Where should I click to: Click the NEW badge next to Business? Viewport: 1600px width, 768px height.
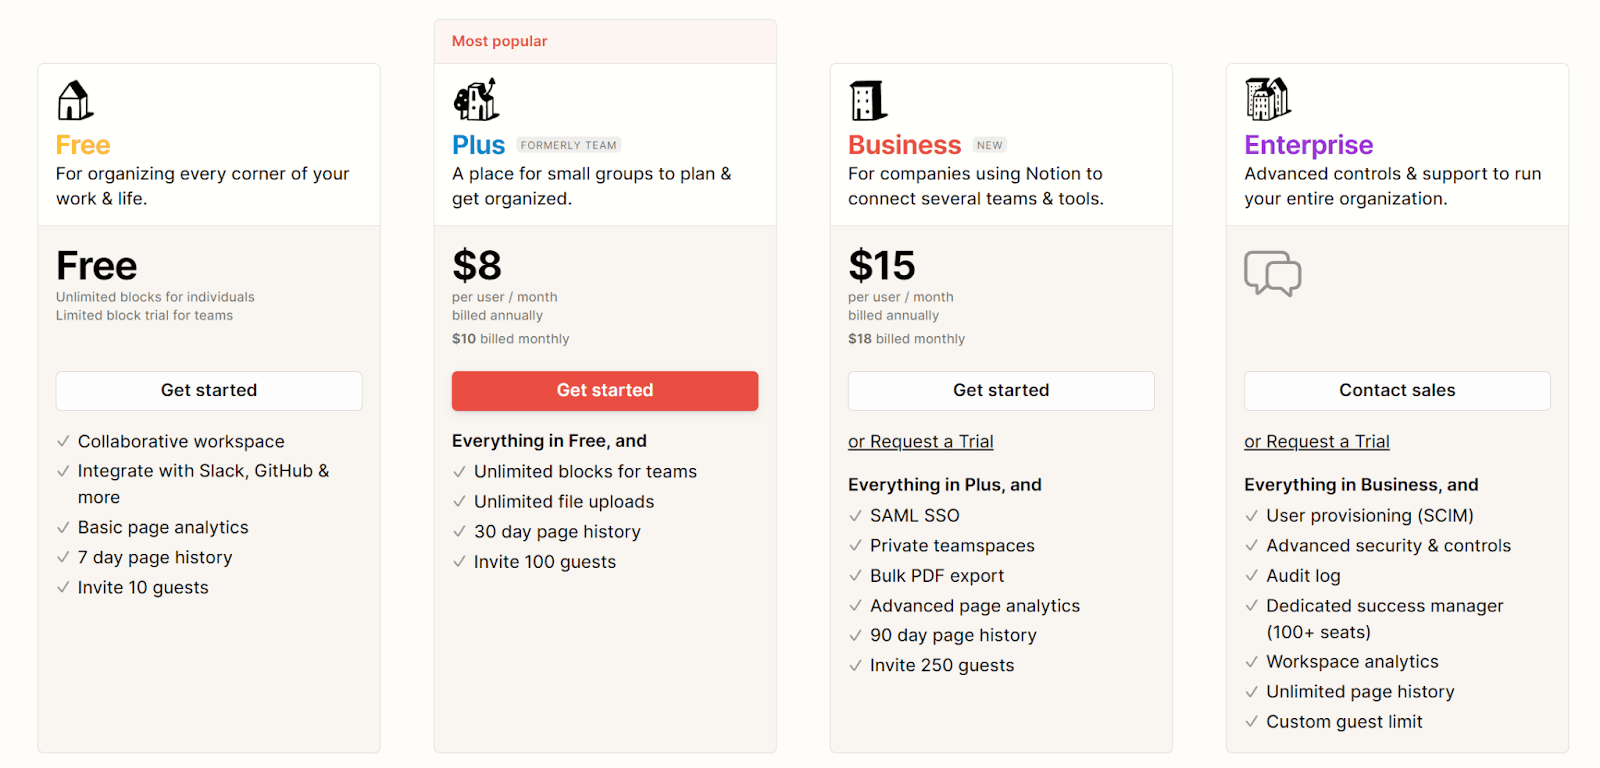point(989,145)
